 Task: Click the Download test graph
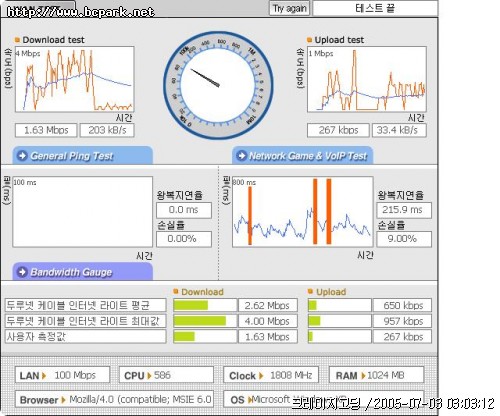click(75, 79)
